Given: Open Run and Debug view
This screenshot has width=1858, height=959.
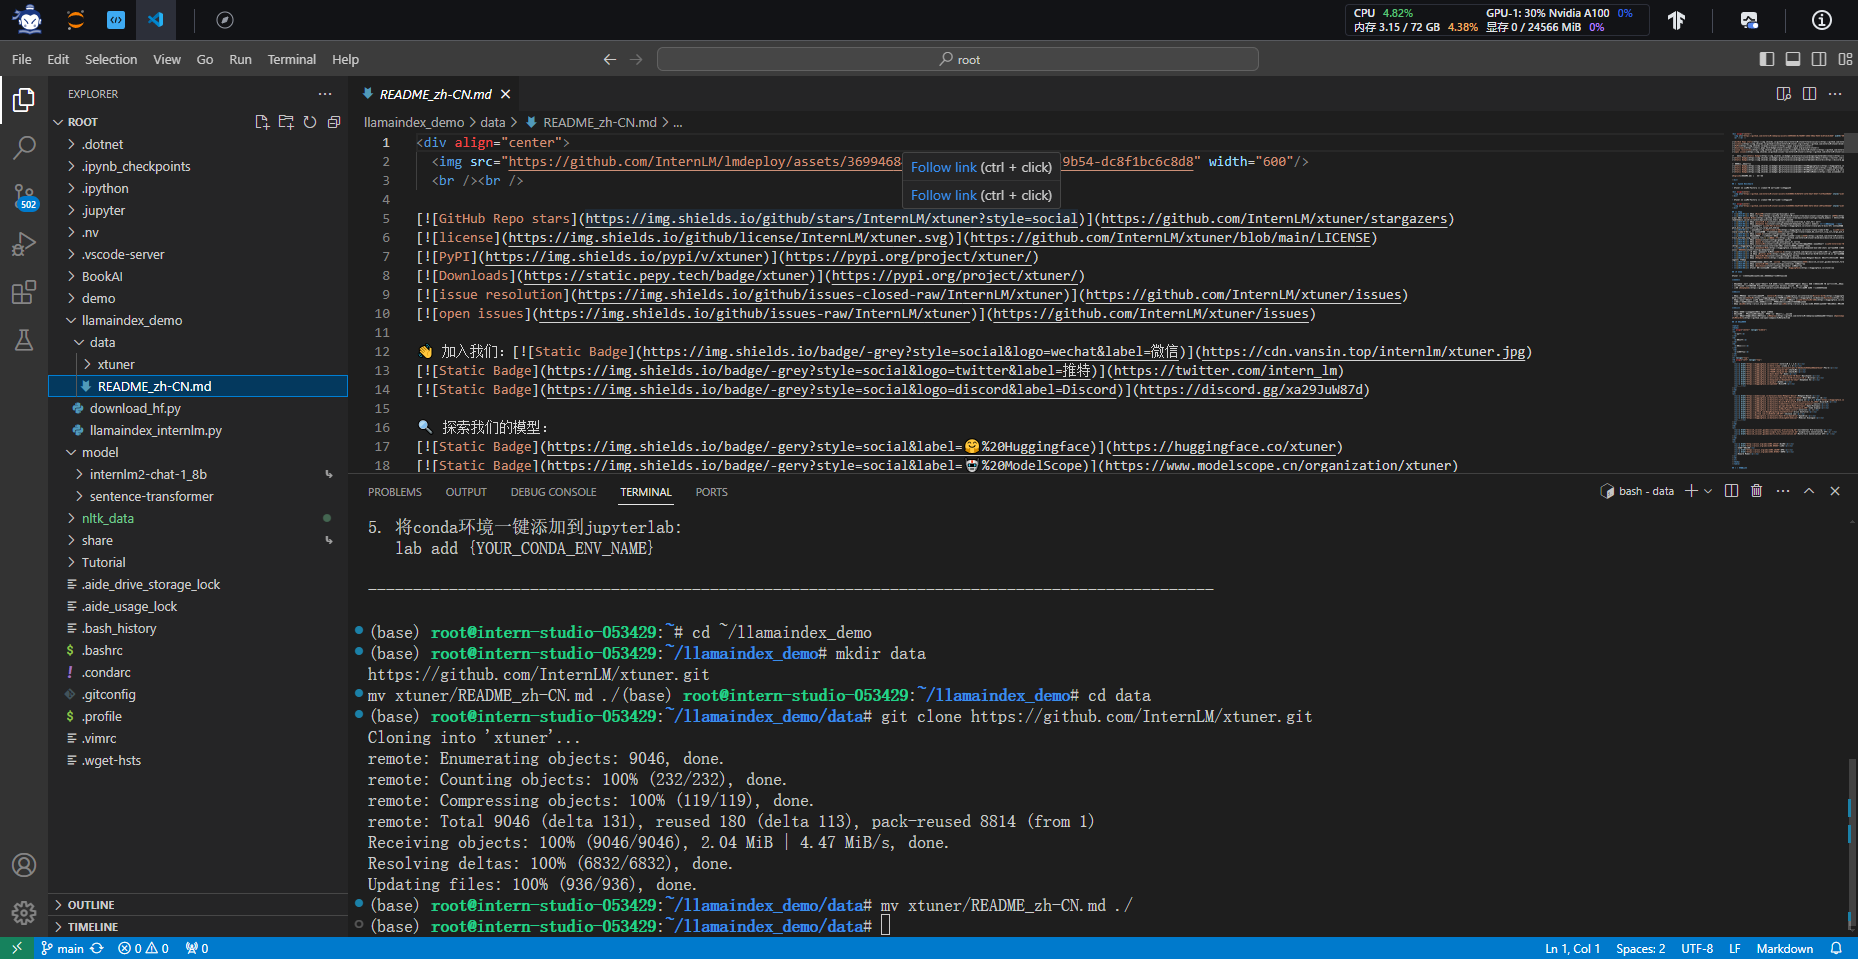Looking at the screenshot, I should click(x=24, y=244).
